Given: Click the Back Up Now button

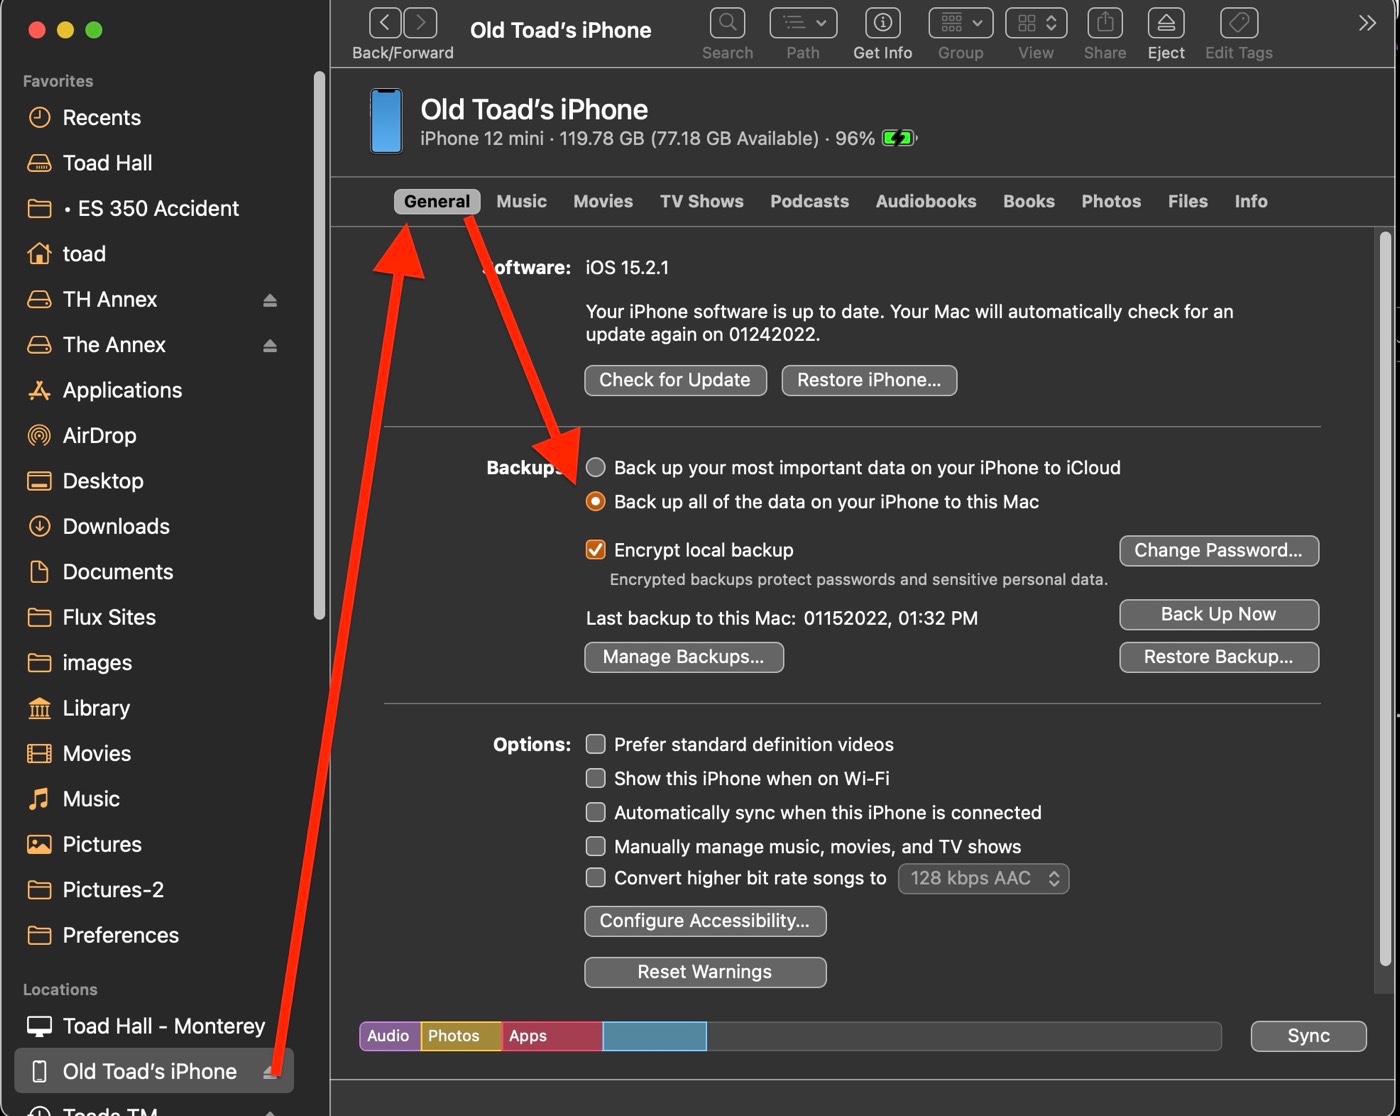Looking at the screenshot, I should point(1219,614).
